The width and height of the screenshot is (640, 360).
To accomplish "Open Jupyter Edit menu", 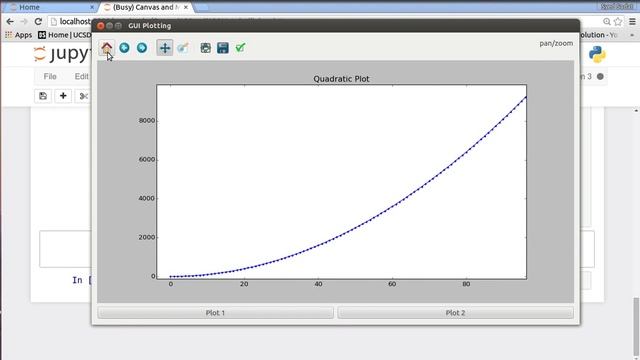I will (81, 76).
